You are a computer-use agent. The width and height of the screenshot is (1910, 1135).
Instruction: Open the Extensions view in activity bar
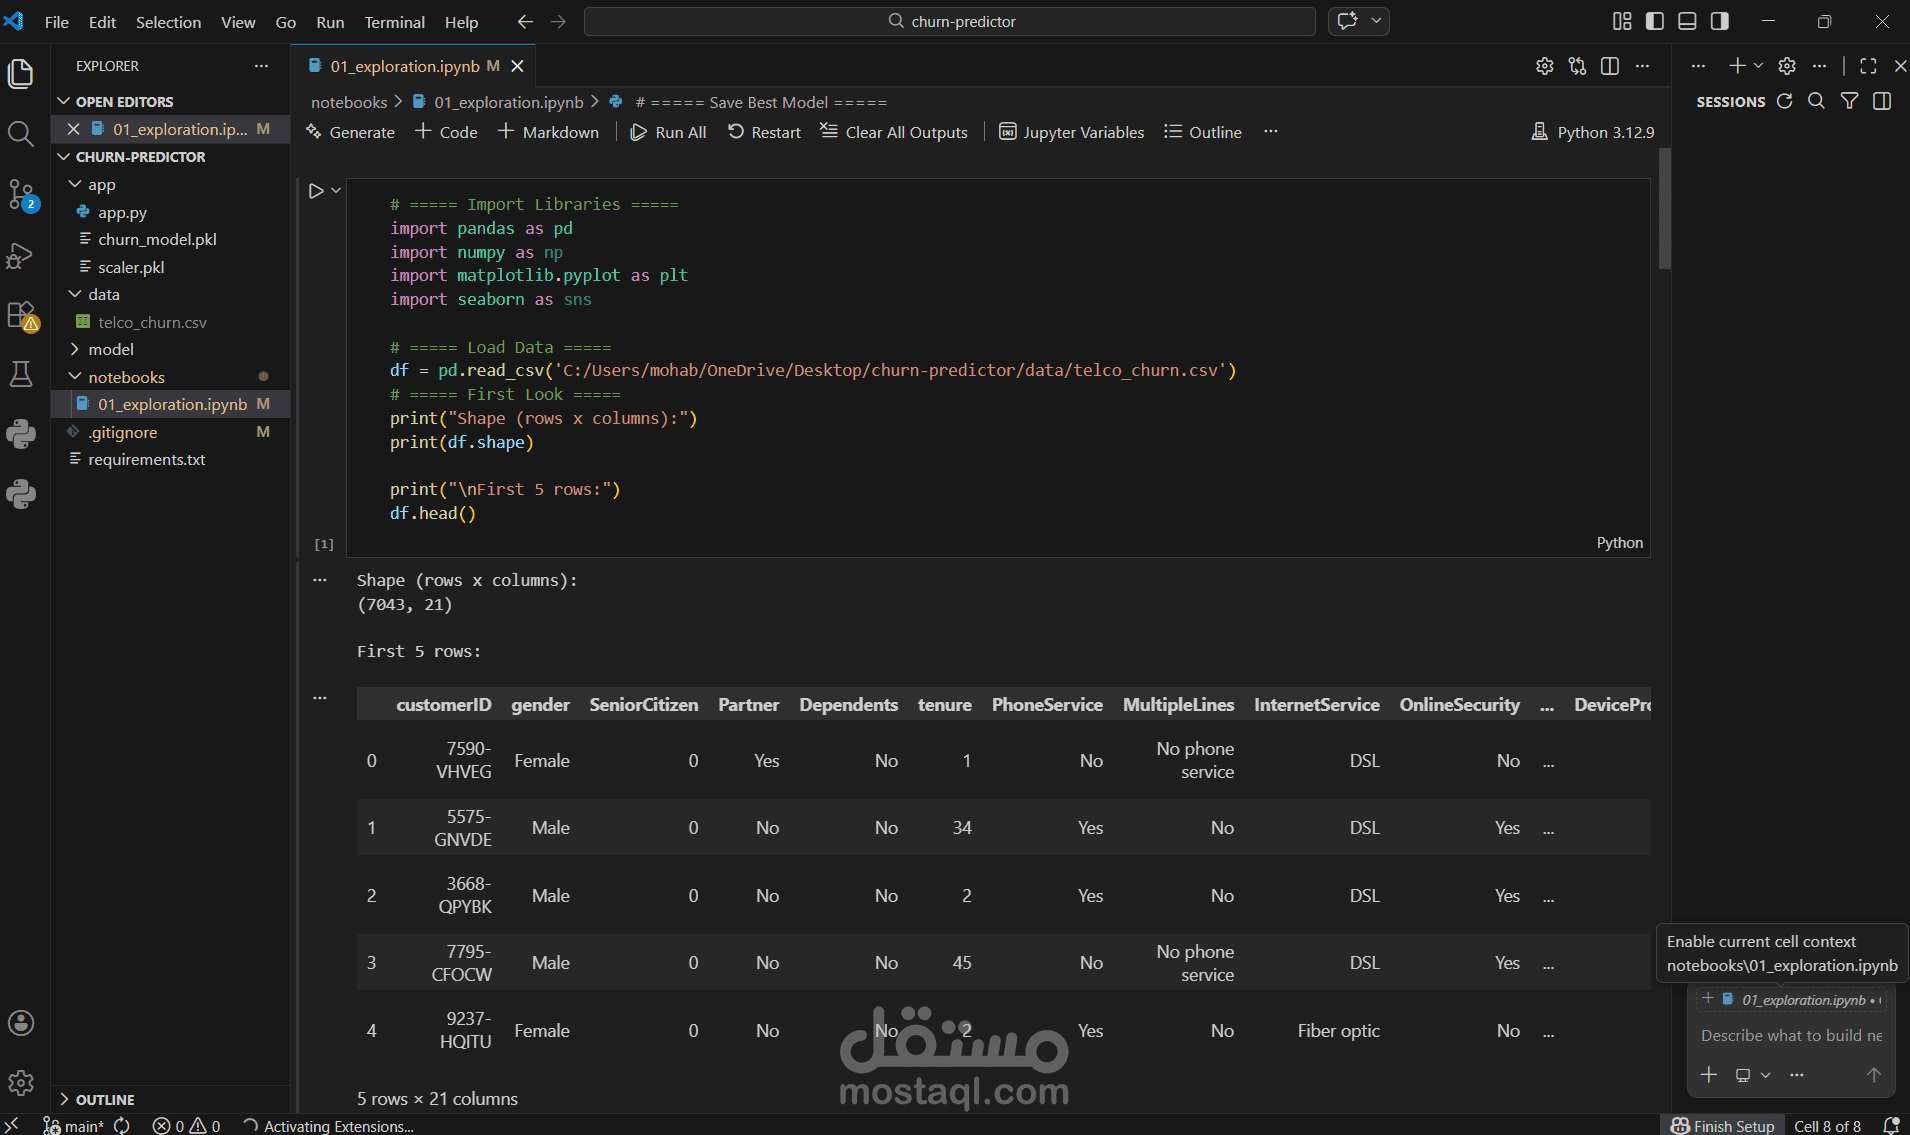click(21, 316)
